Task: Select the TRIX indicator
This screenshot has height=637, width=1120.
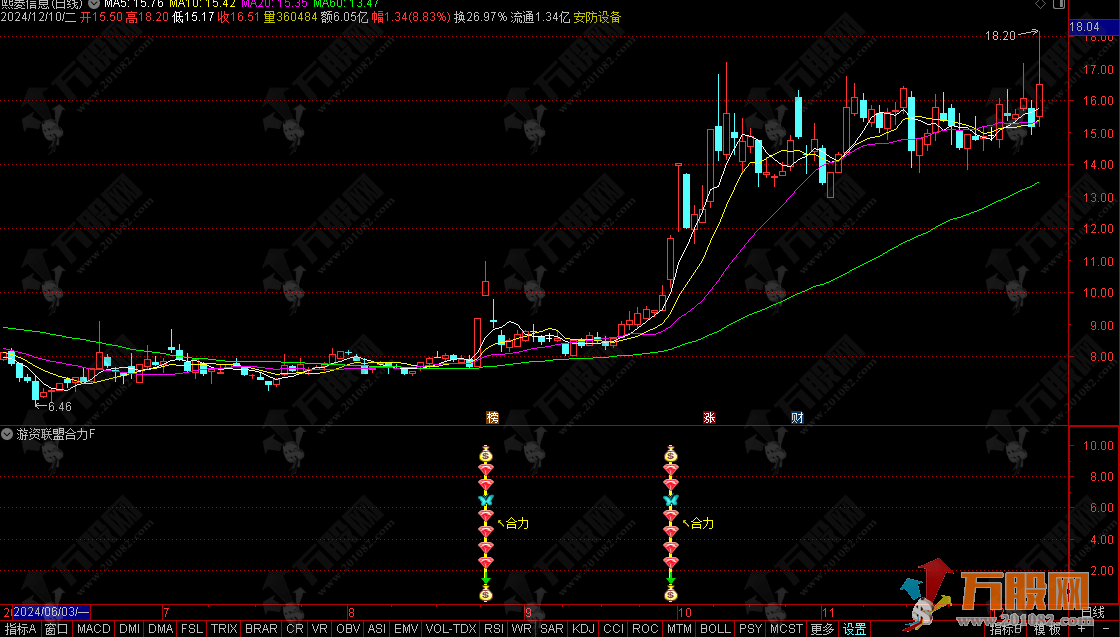Action: [x=224, y=629]
